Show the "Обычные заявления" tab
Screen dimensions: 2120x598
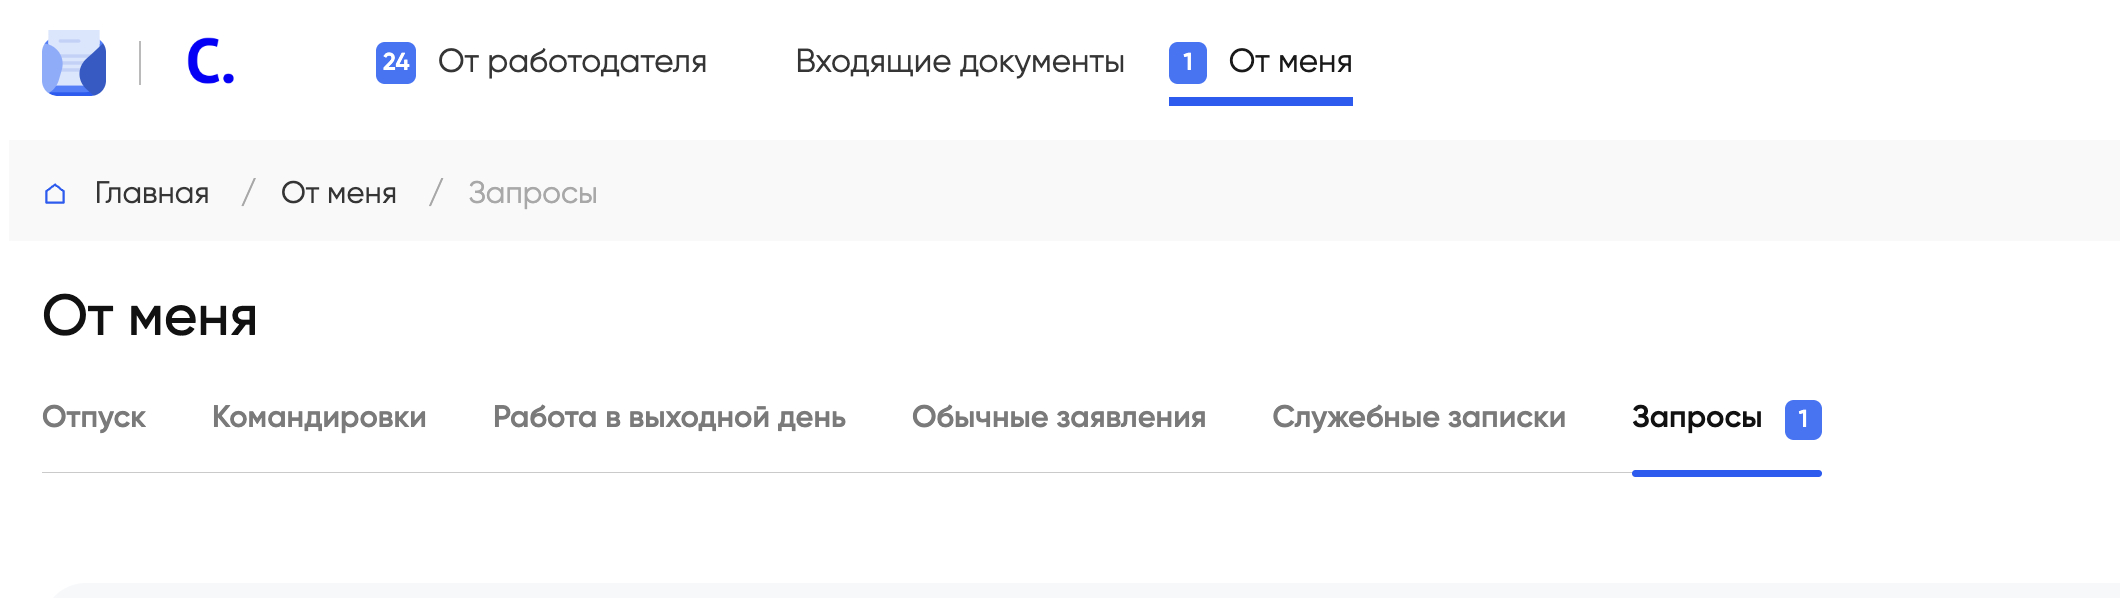coord(1059,417)
